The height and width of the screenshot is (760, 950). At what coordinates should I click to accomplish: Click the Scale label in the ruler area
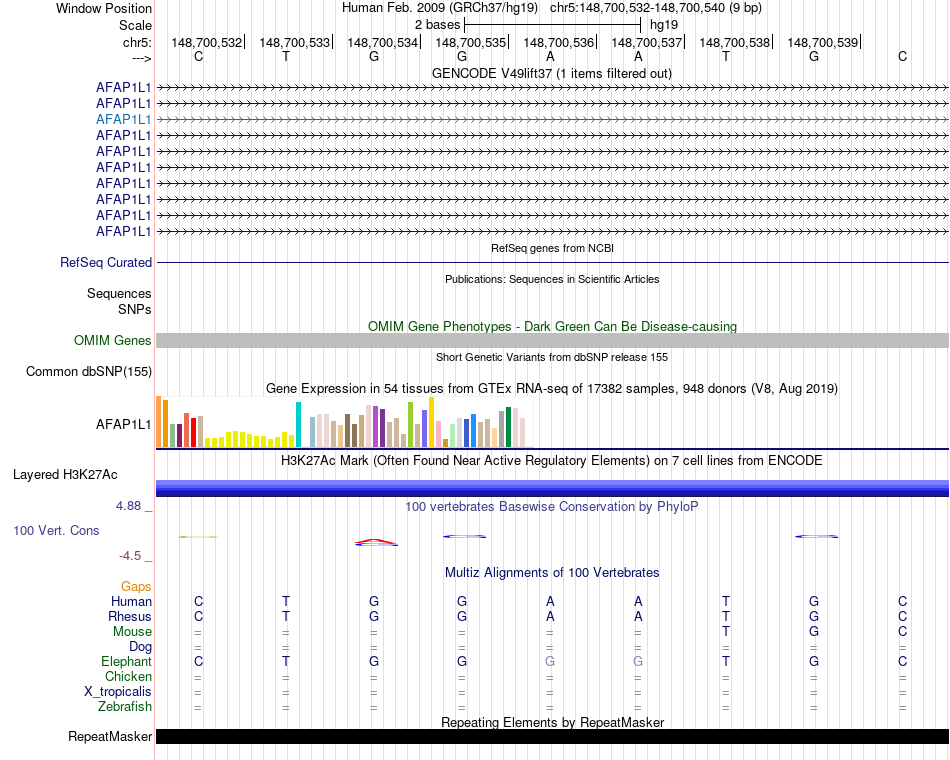tap(135, 25)
